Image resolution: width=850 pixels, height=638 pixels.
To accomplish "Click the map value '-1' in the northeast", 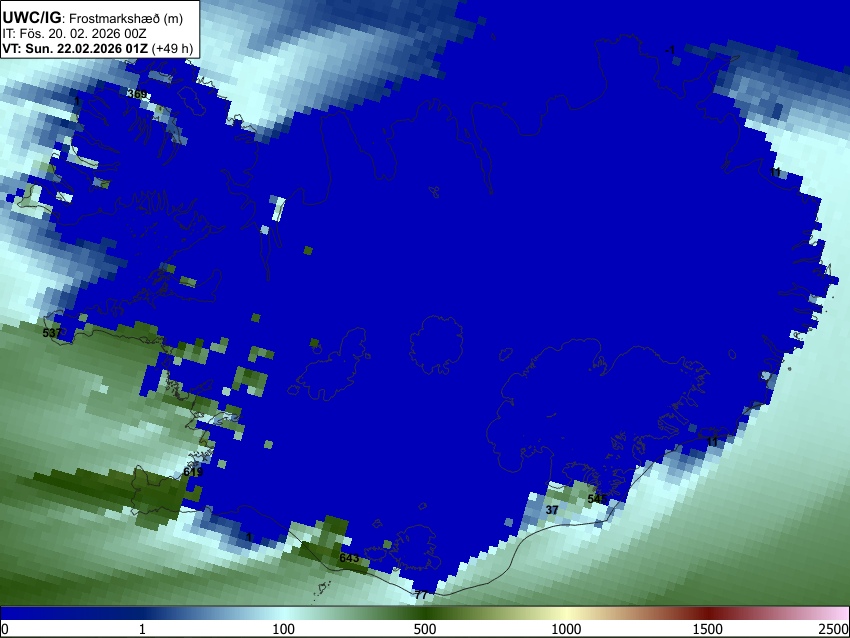I will click(x=670, y=50).
